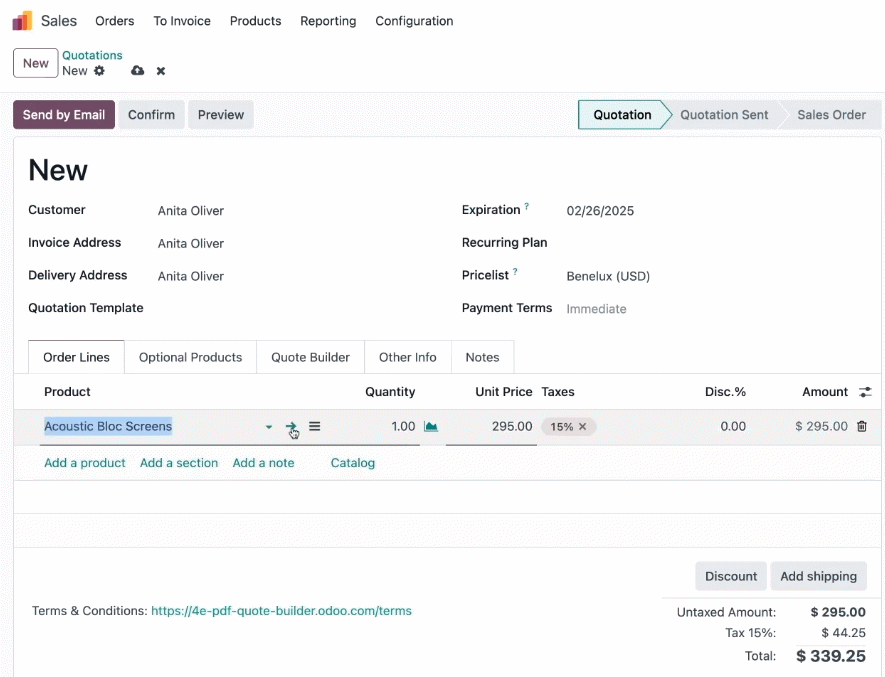This screenshot has height=677, width=885.
Task: Open the Pricelist Benelux (USD) field
Action: tap(608, 276)
